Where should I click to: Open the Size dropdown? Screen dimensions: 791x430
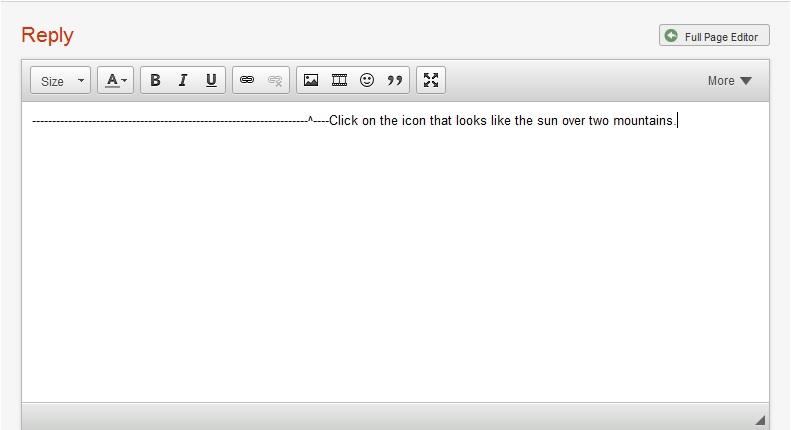click(60, 81)
